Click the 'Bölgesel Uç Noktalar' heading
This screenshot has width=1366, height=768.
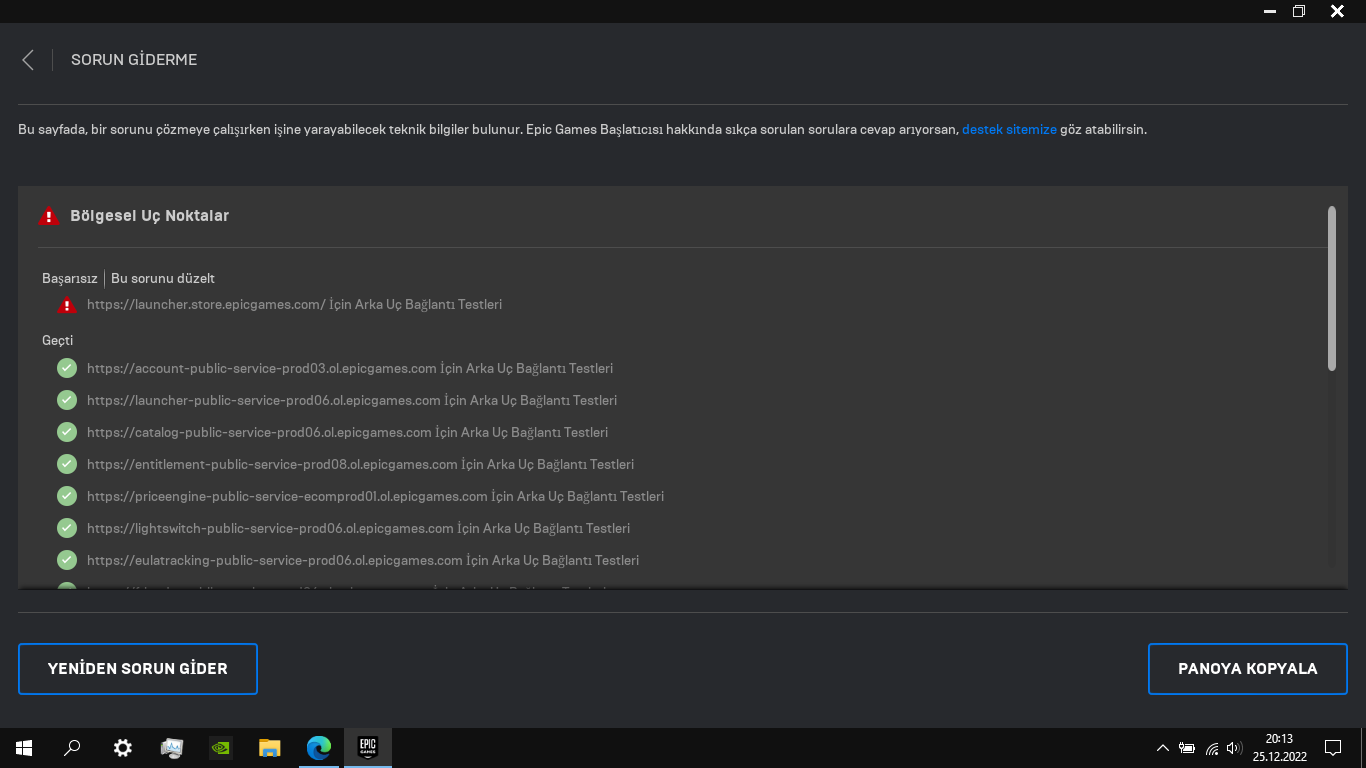(x=150, y=216)
